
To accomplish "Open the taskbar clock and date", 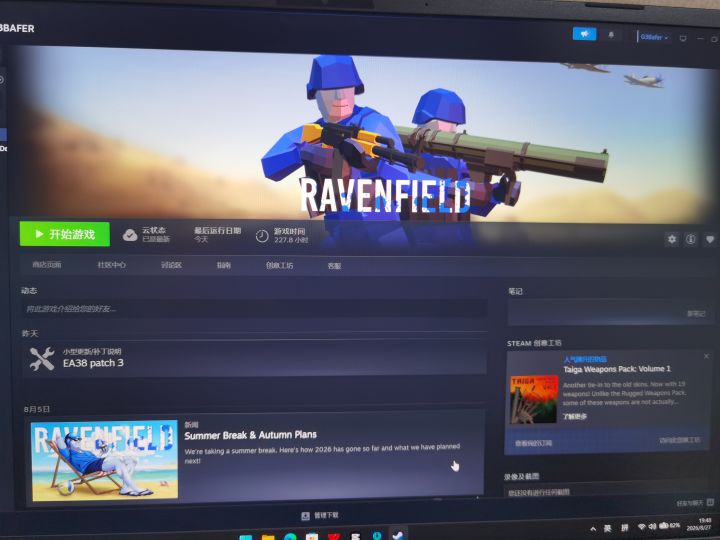I will [701, 524].
